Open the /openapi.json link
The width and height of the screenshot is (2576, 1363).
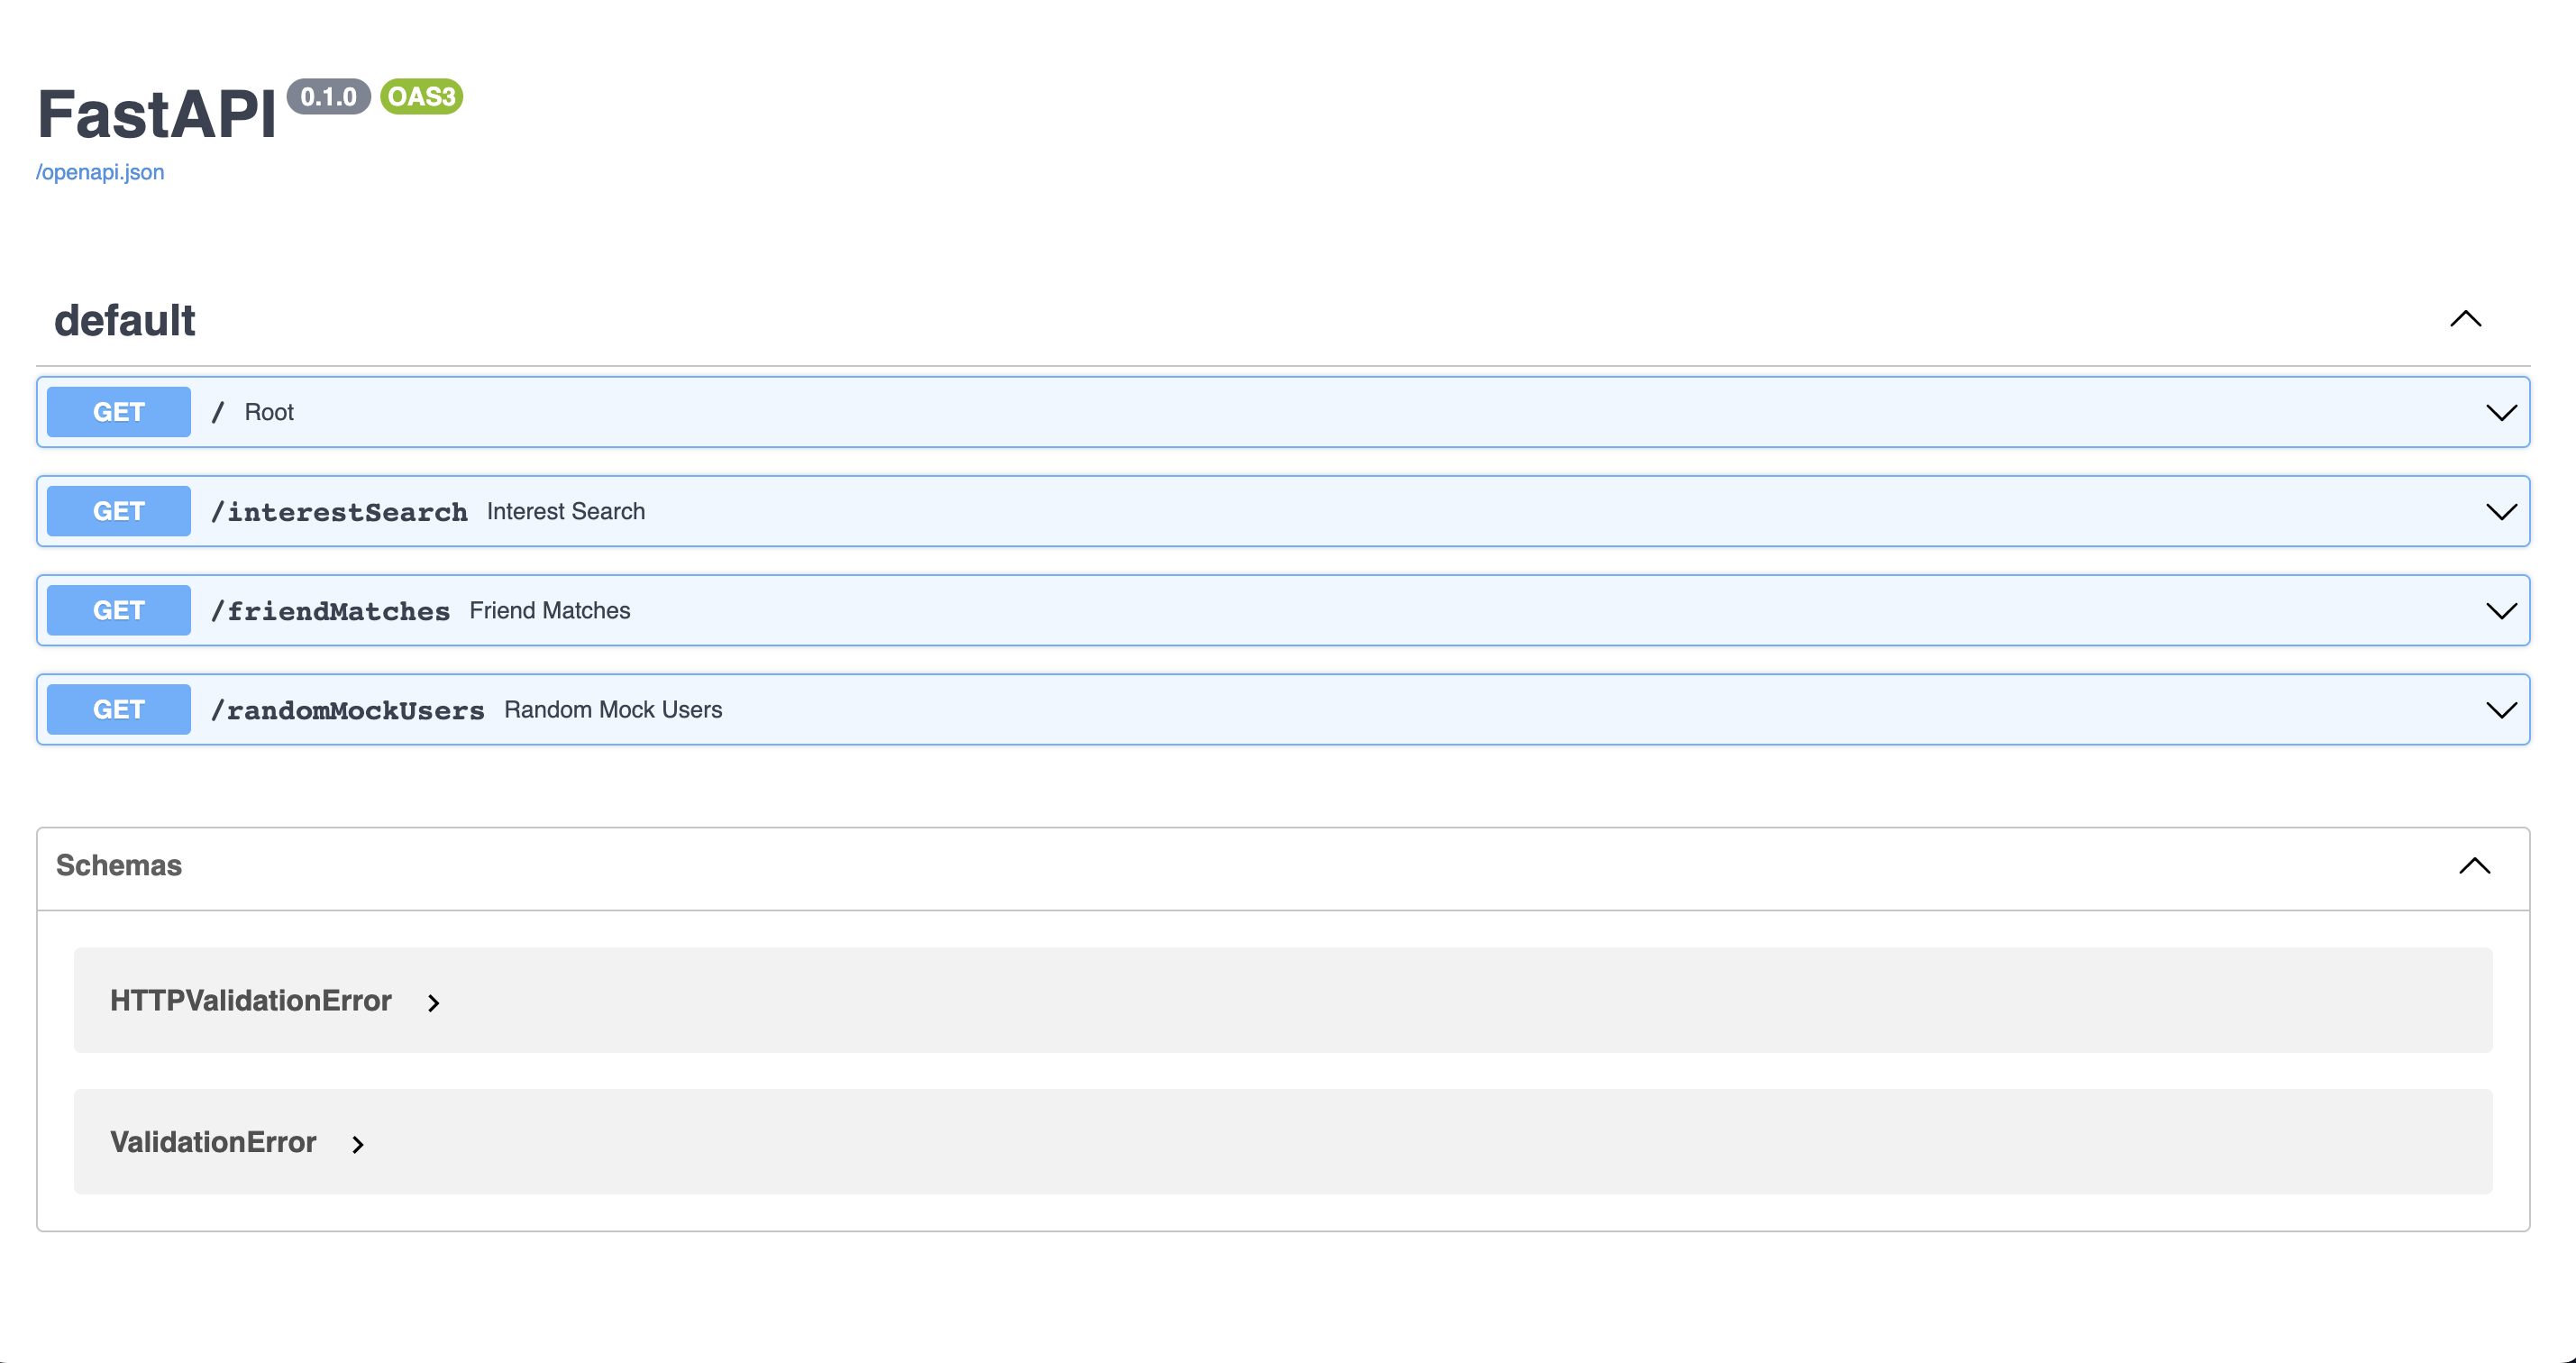(100, 172)
